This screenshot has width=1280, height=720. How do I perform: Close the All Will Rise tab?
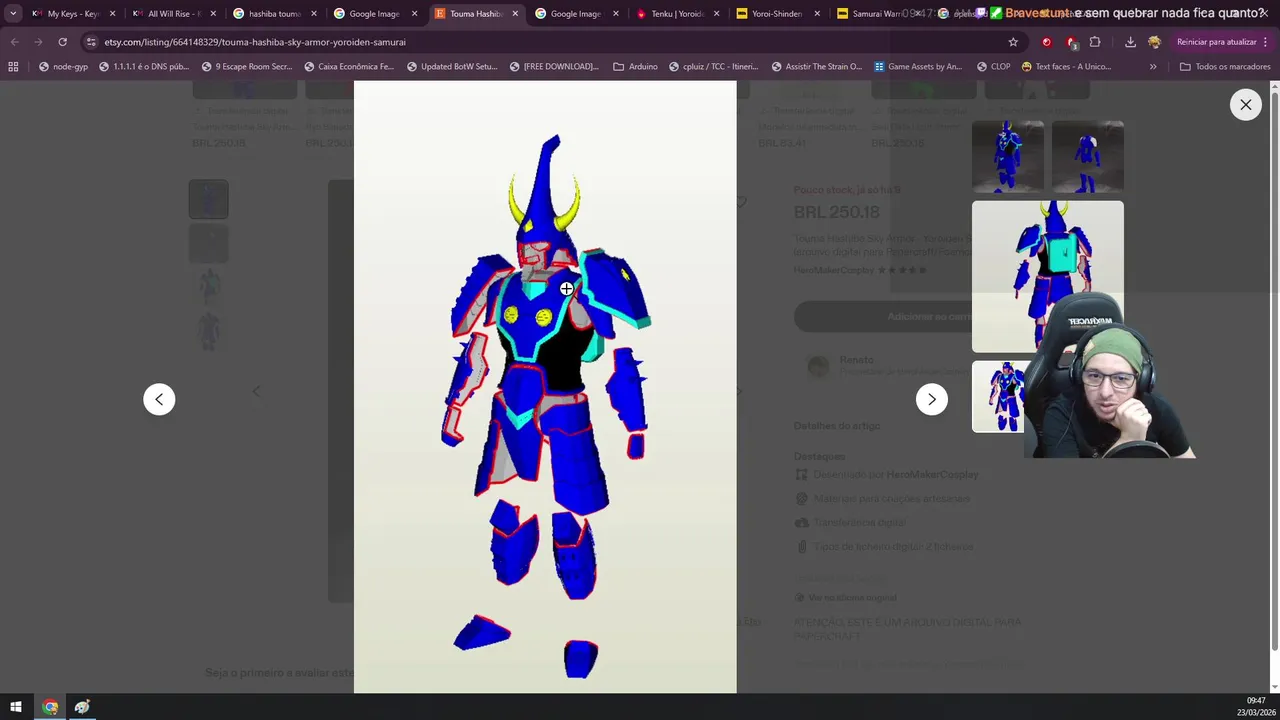(213, 14)
